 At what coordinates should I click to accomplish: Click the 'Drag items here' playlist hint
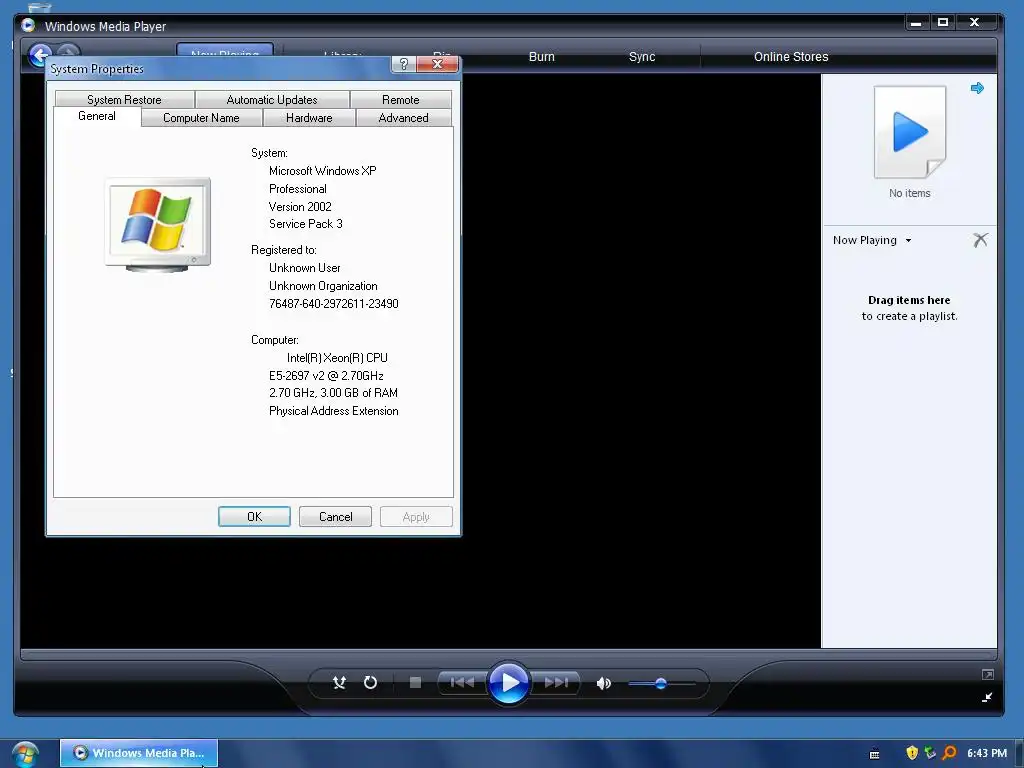coord(909,300)
